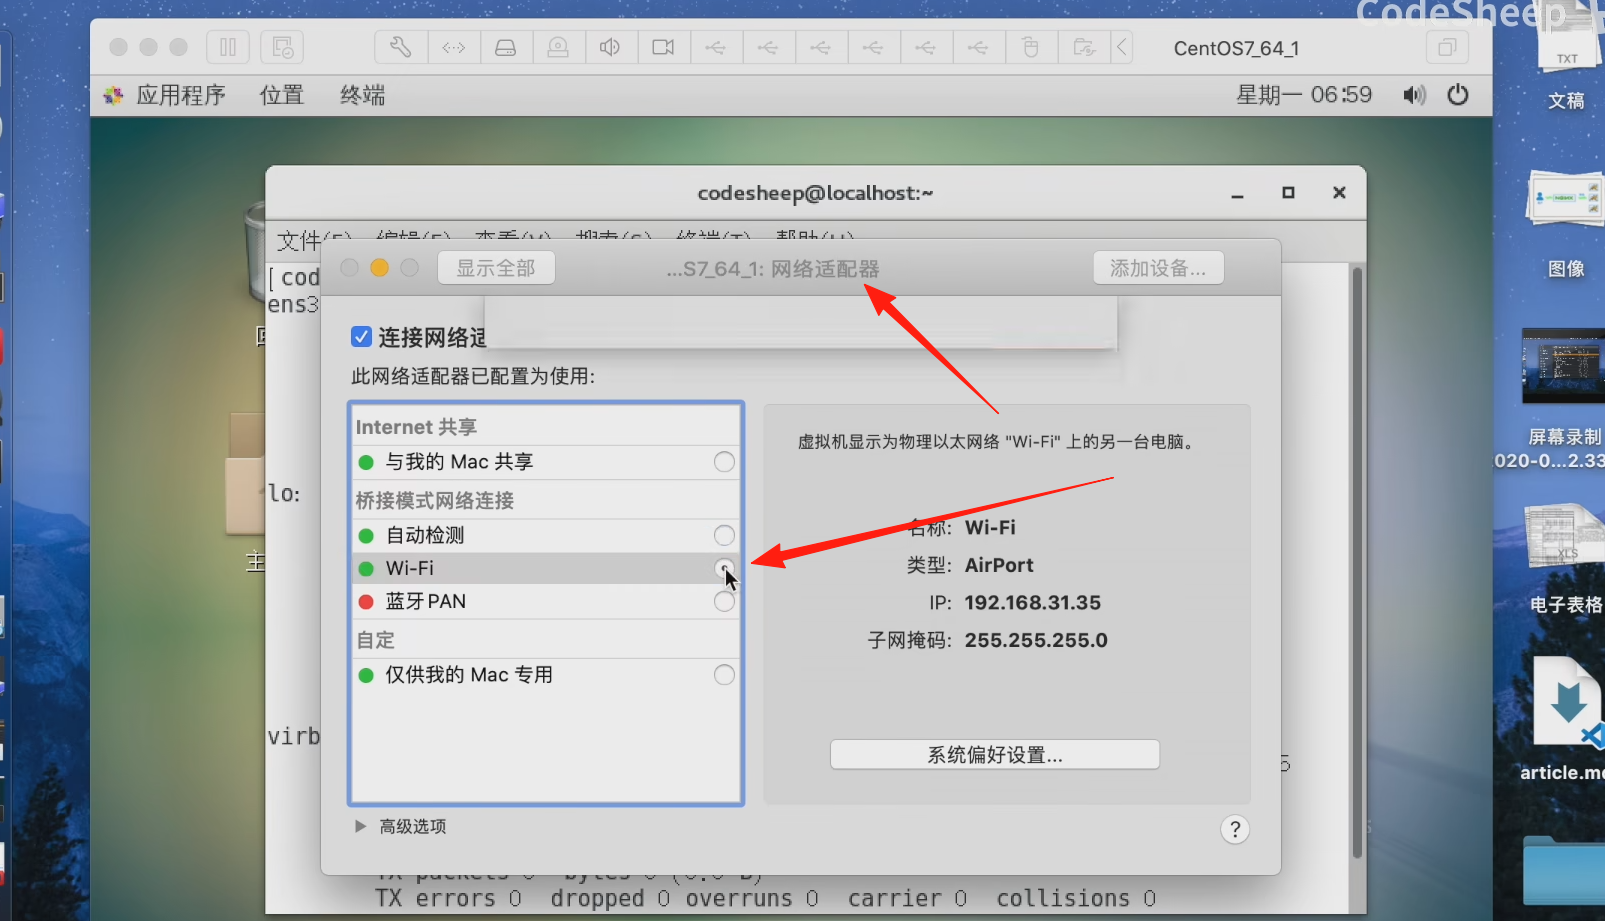Click the GNOME Applications logo icon
The image size is (1605, 921).
point(113,95)
